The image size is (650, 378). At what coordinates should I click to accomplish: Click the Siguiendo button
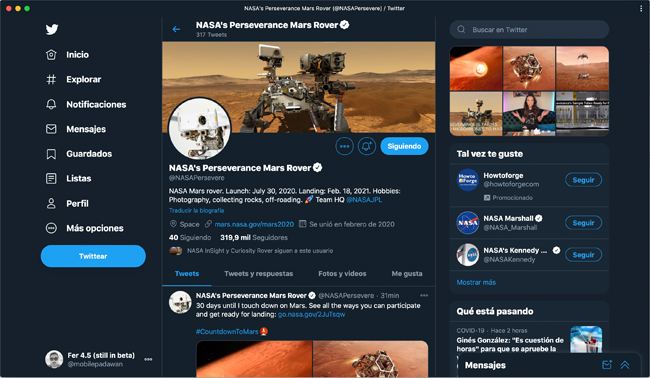click(x=404, y=146)
